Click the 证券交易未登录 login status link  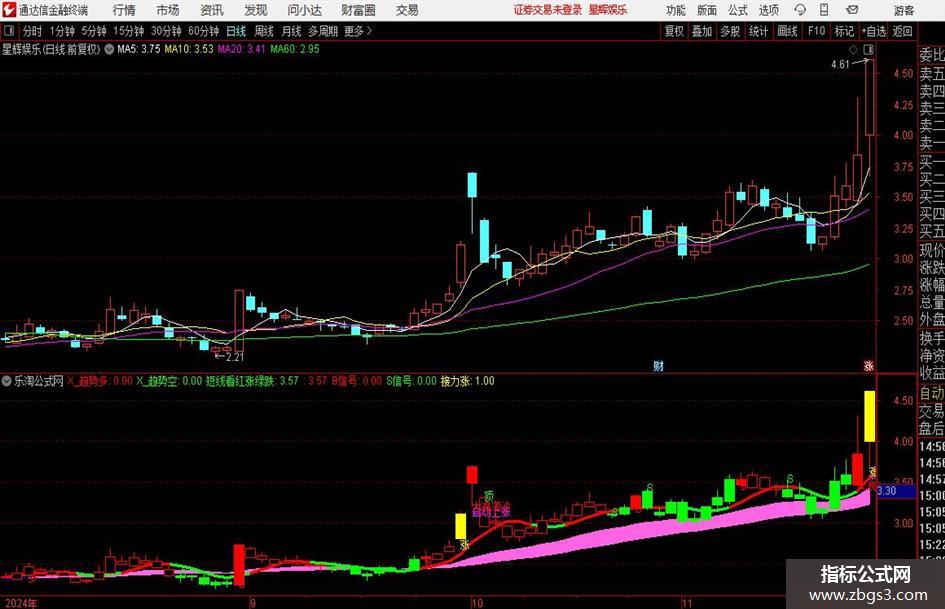548,10
